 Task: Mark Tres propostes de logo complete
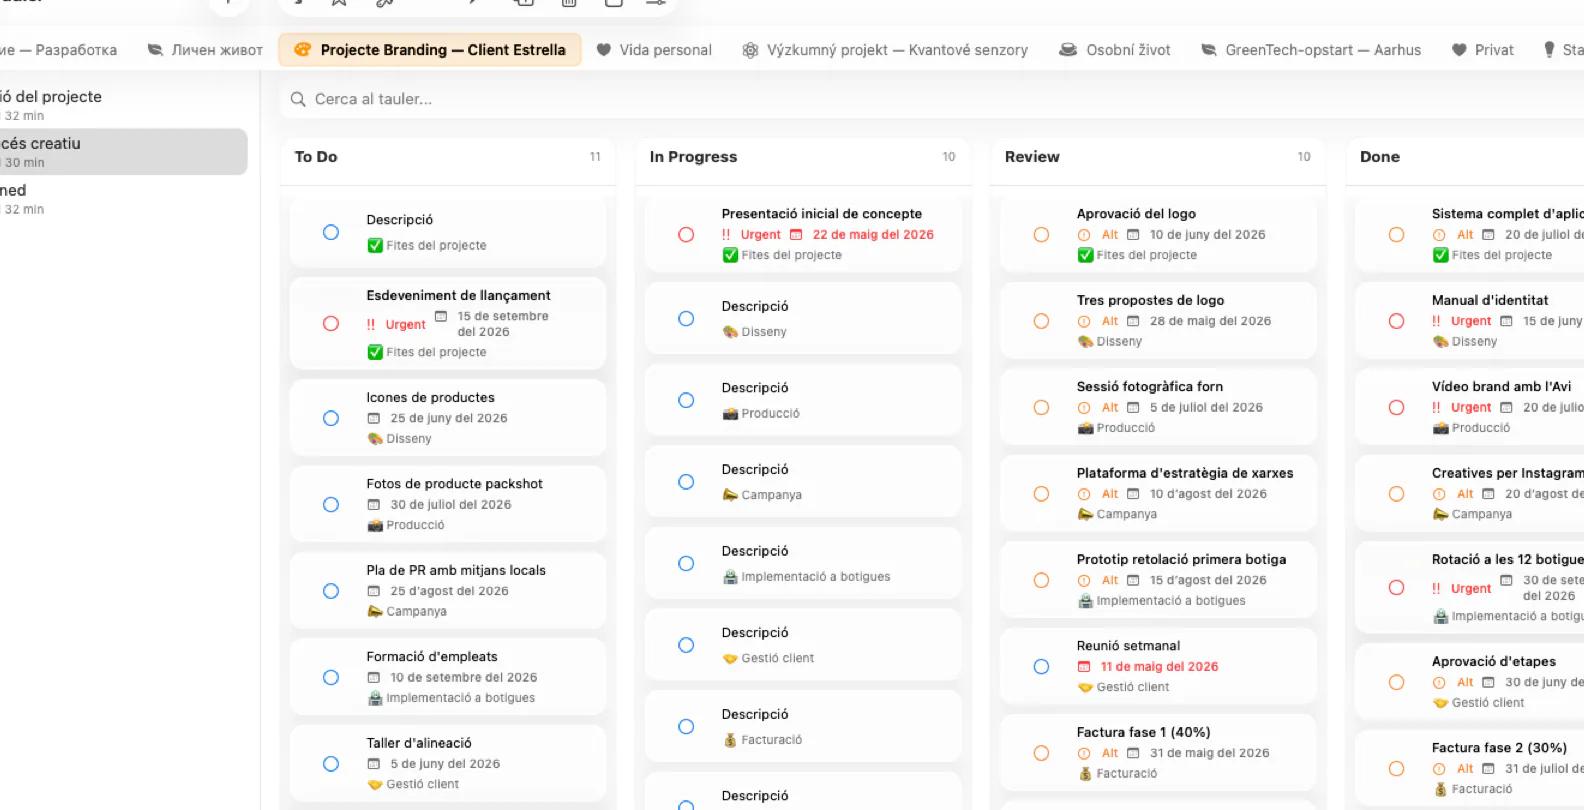pyautogui.click(x=1041, y=321)
